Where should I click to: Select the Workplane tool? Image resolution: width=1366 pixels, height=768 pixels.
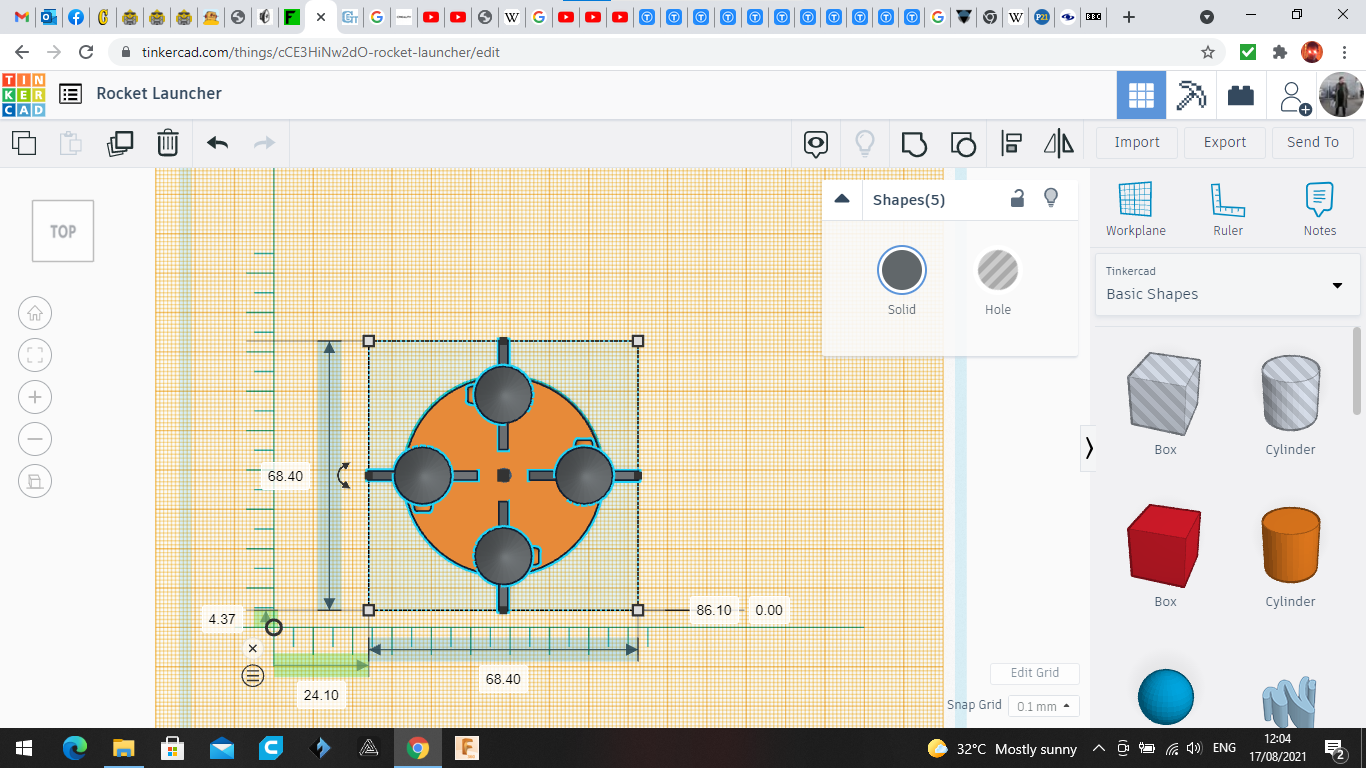click(x=1135, y=209)
